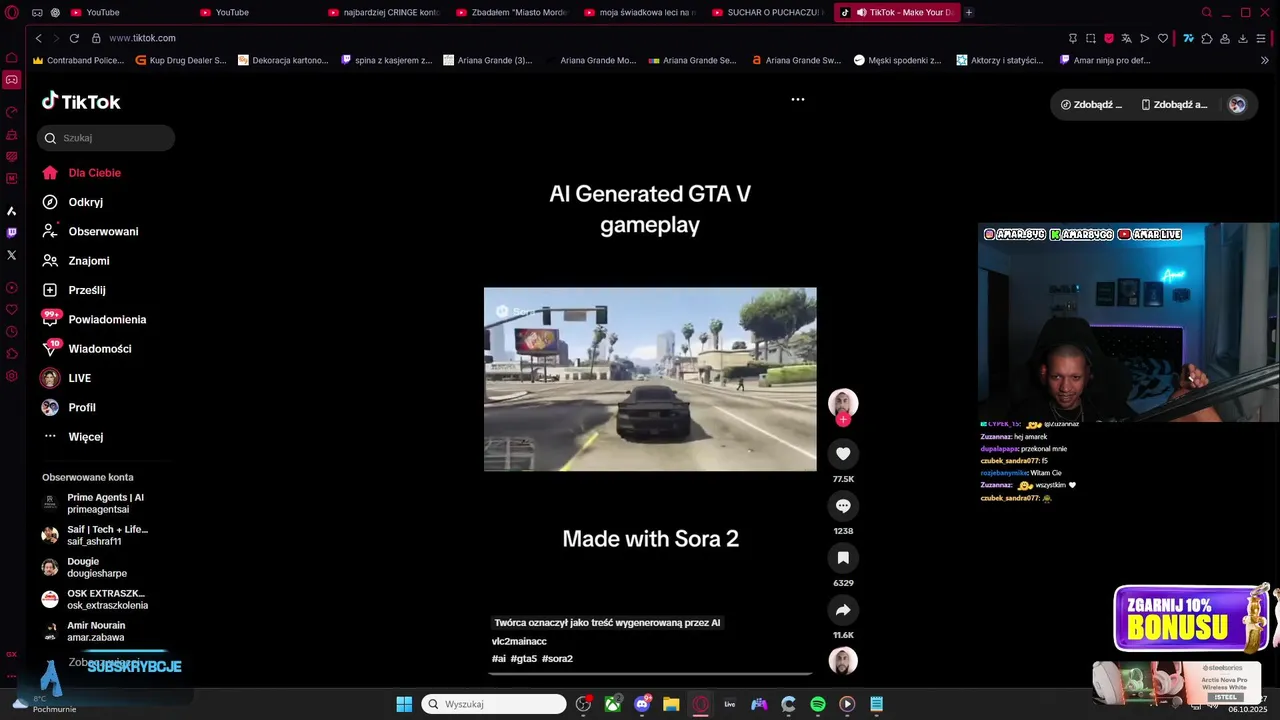Open X Twitter in Opera sidebar

[11, 255]
